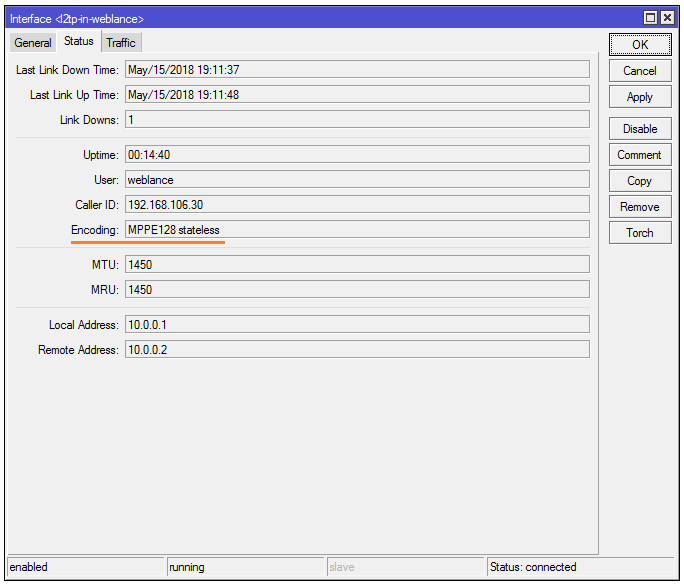
Task: Click the 'Local Address:' label
Action: pyautogui.click(x=83, y=325)
